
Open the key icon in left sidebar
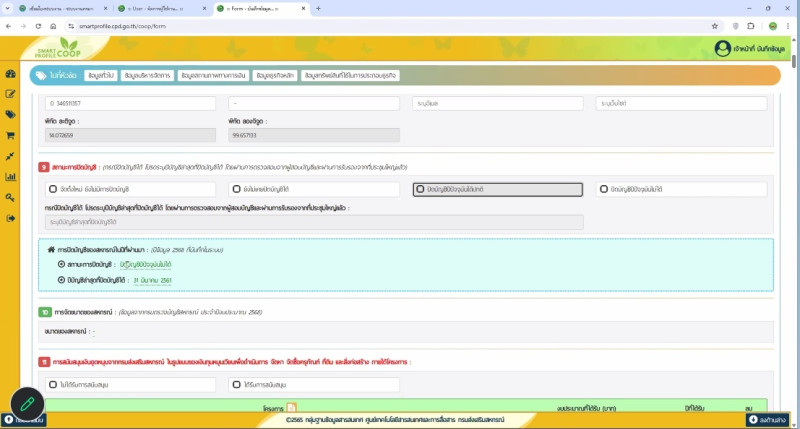click(x=10, y=197)
